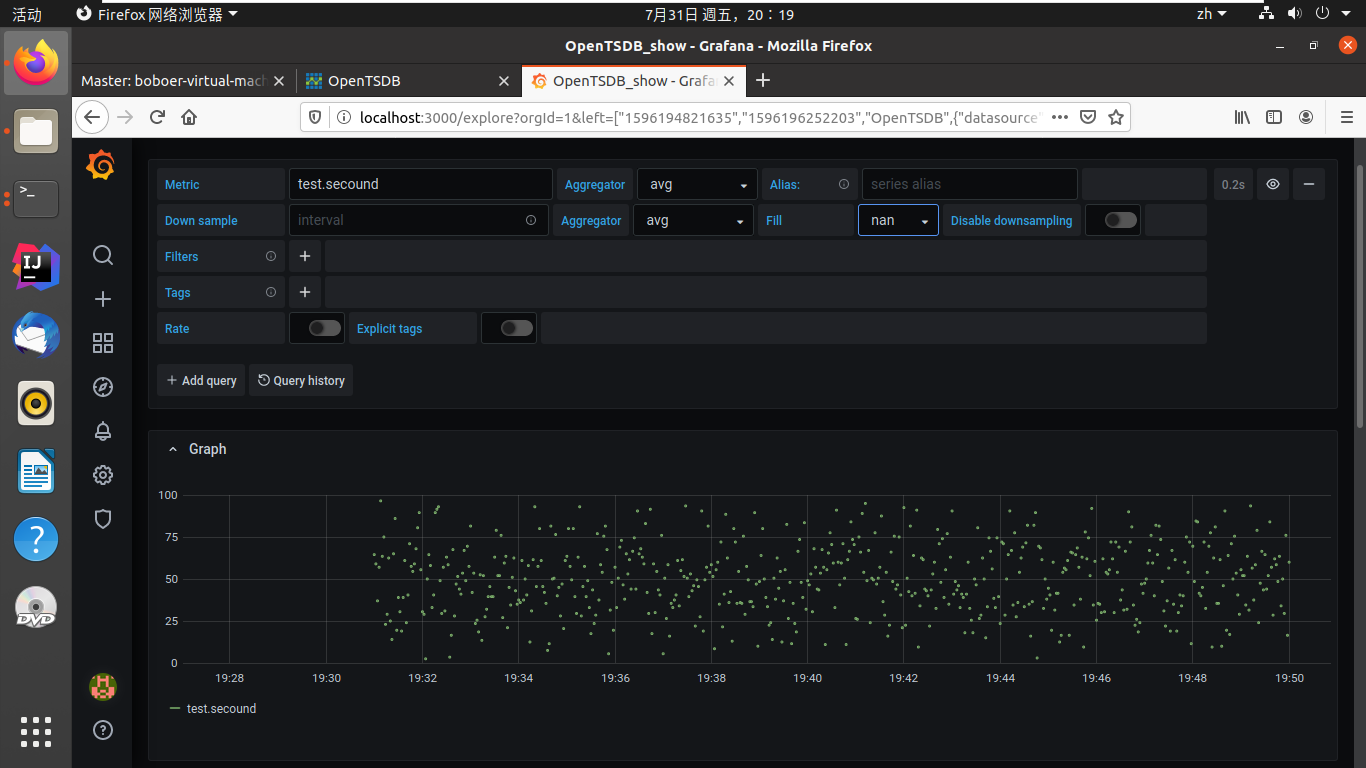
Task: Close the OpenTSDB tab
Action: pos(503,80)
